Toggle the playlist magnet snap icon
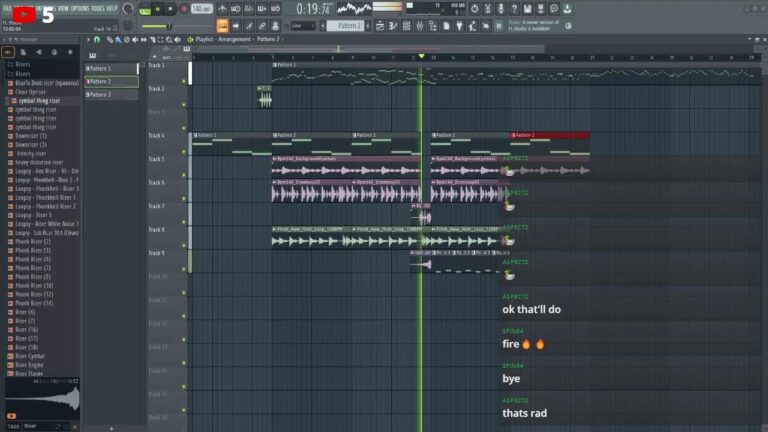Screen dimensions: 768x432 click(x=97, y=40)
